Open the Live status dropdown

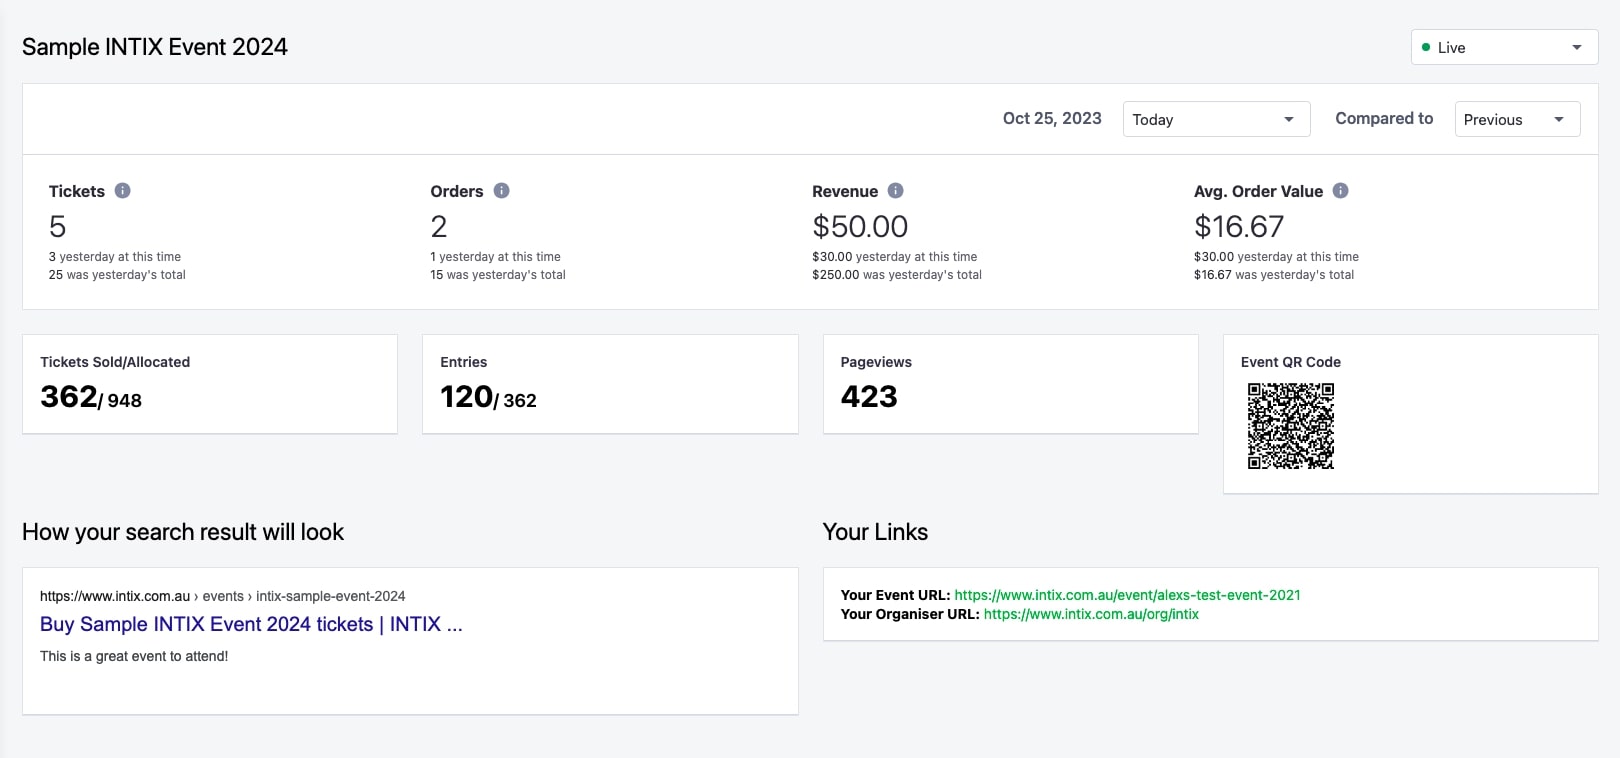click(1503, 48)
